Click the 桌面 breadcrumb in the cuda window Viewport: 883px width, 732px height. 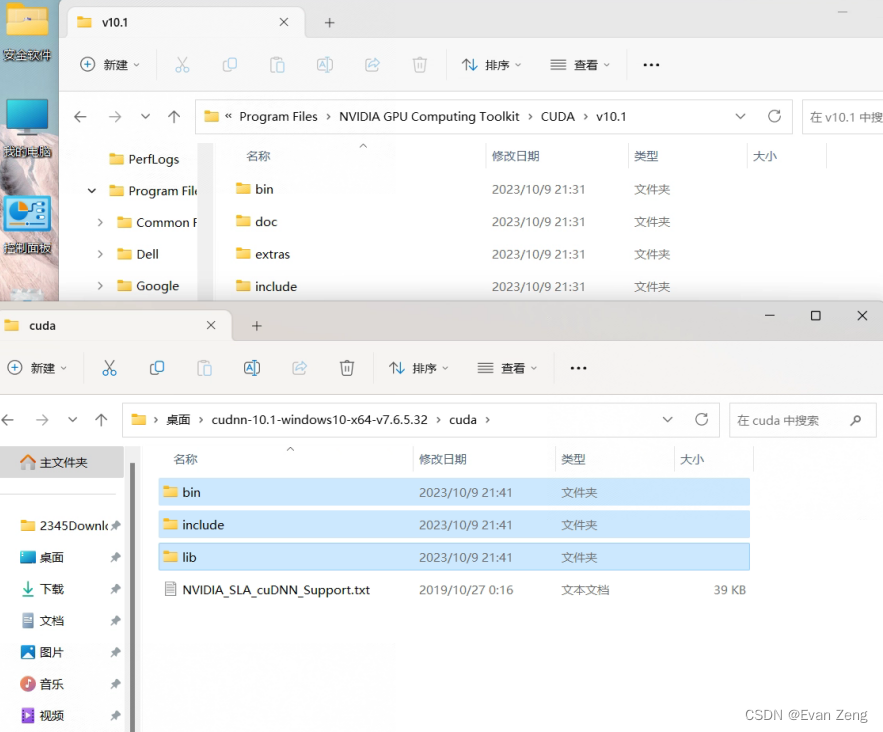click(178, 419)
